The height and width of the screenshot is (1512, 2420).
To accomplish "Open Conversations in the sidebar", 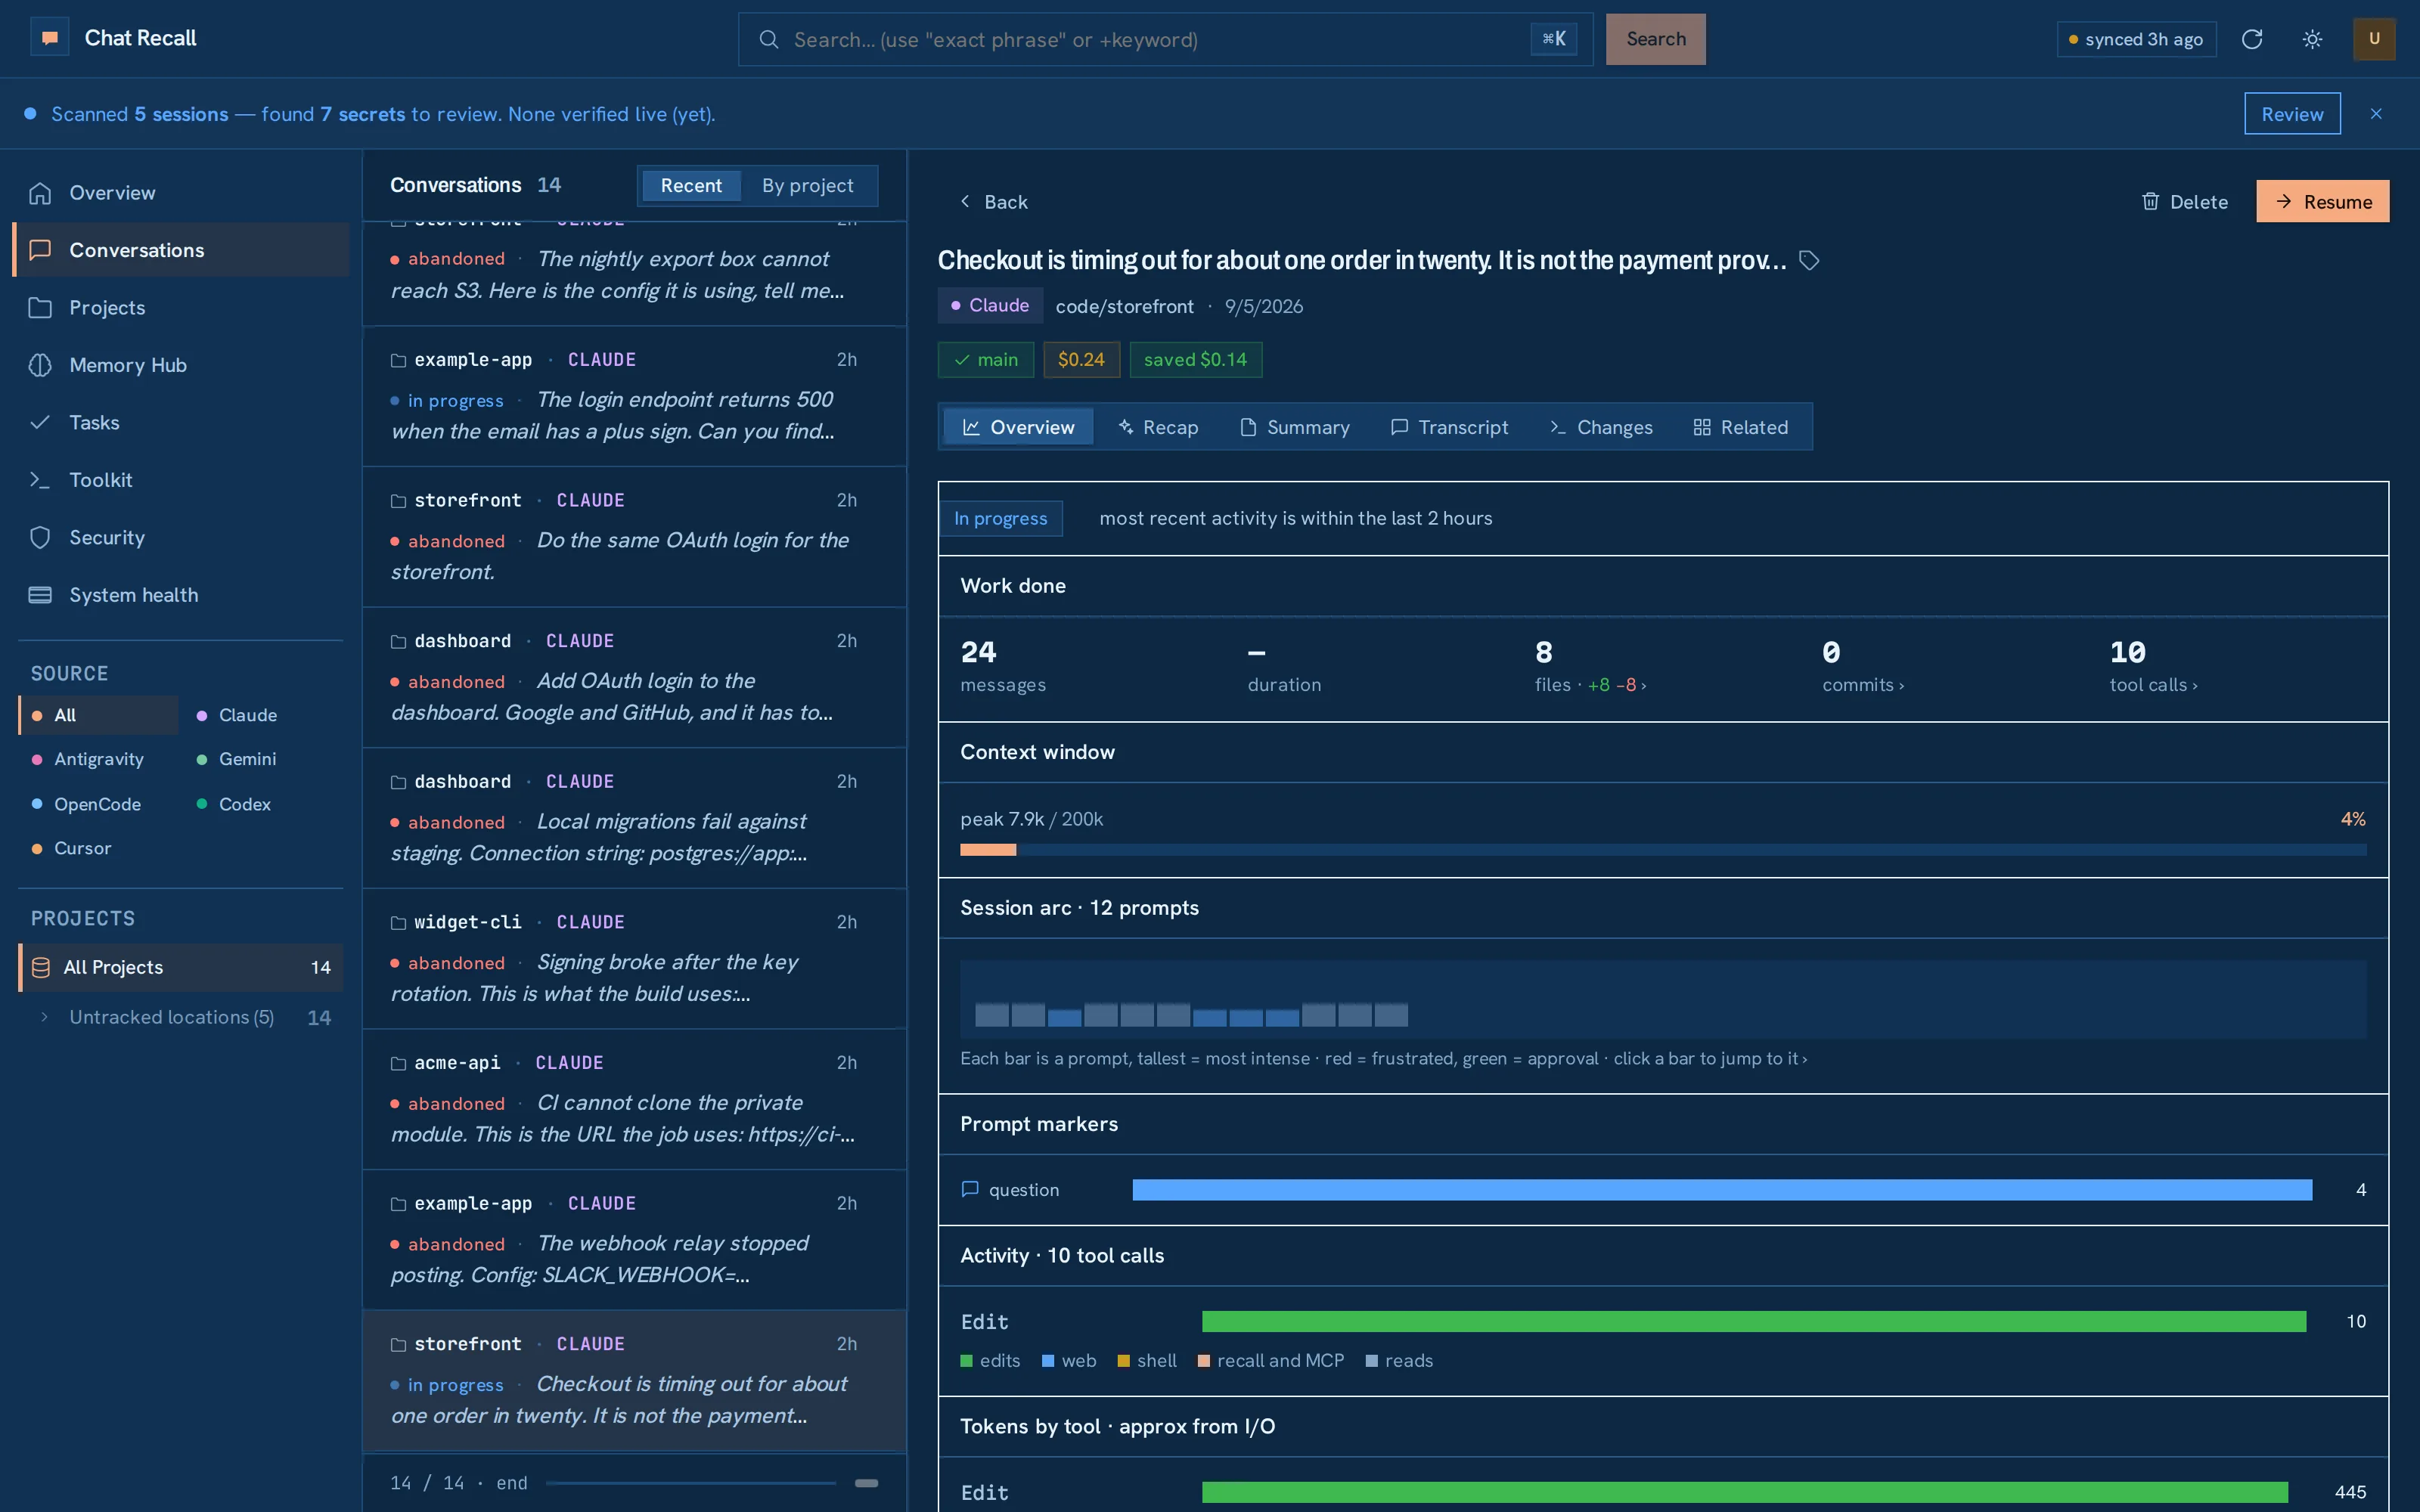I will 182,250.
